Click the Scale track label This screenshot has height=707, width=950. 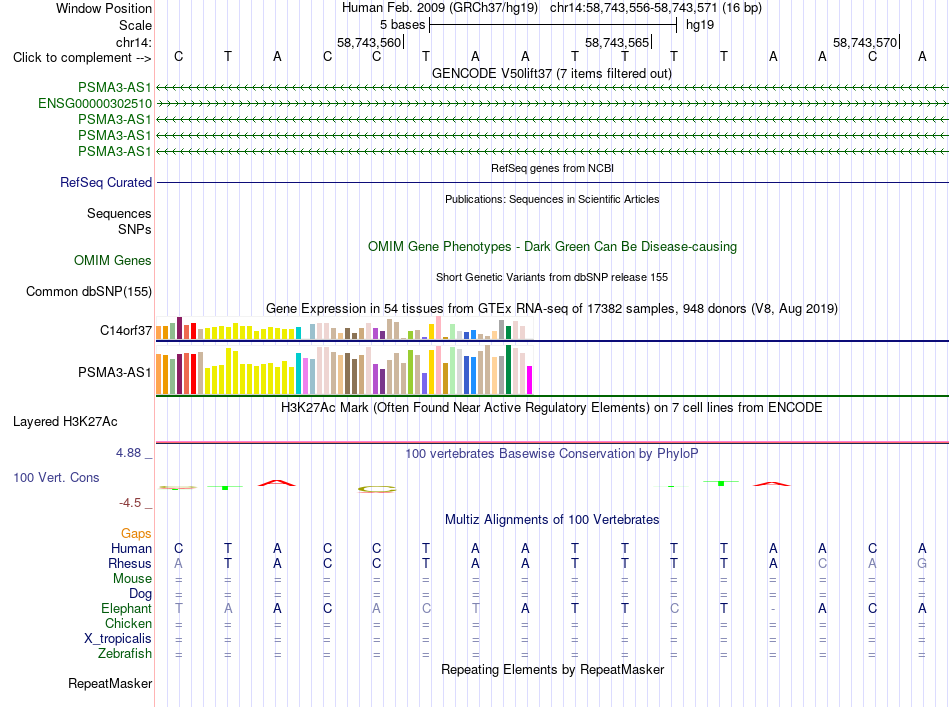point(135,25)
